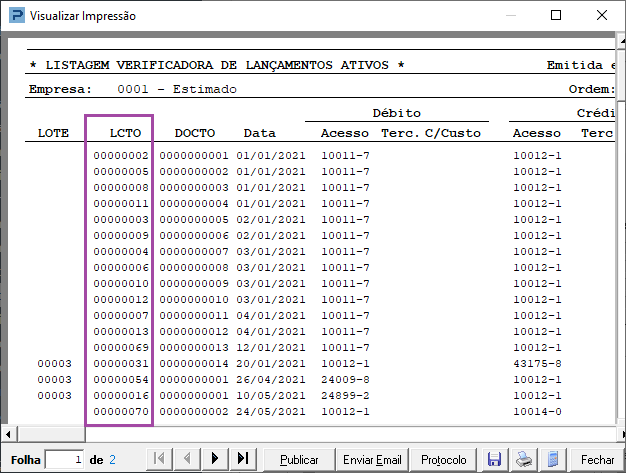Image resolution: width=626 pixels, height=473 pixels.
Task: Go to the previous page
Action: pyautogui.click(x=186, y=459)
